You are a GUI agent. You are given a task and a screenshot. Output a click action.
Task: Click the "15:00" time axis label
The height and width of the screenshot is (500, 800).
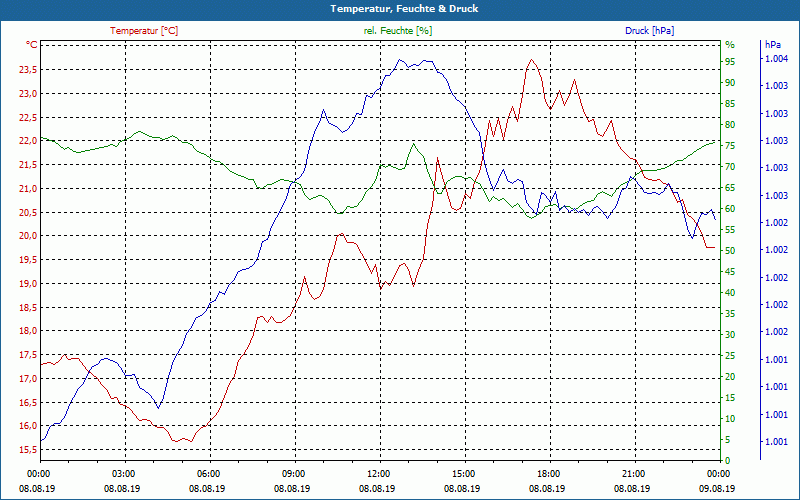tap(463, 473)
